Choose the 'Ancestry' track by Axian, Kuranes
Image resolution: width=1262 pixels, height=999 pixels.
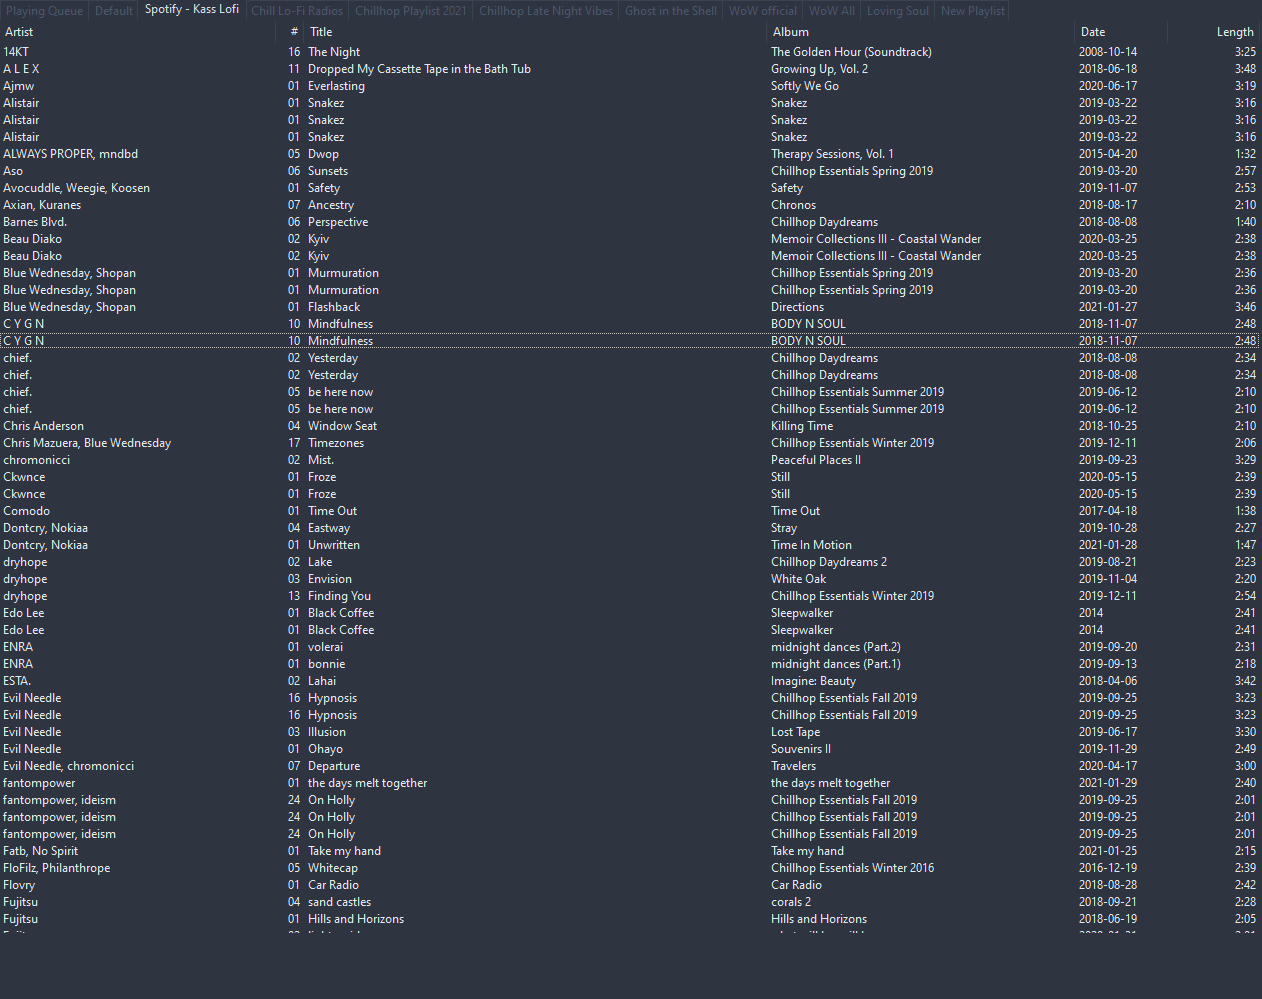331,205
